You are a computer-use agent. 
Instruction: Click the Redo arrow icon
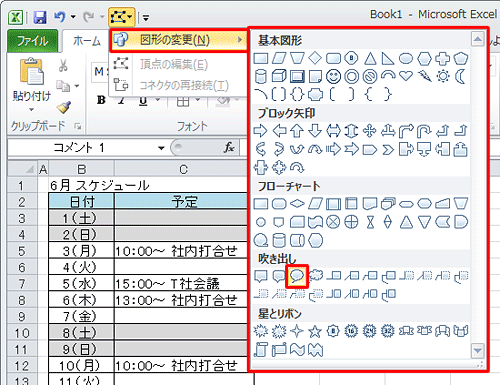click(x=89, y=17)
